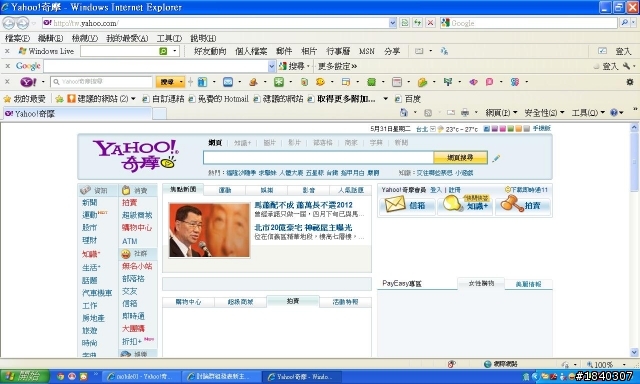Click the 知識+ light bulb button
Image resolution: width=640 pixels, height=384 pixels.
(x=465, y=205)
